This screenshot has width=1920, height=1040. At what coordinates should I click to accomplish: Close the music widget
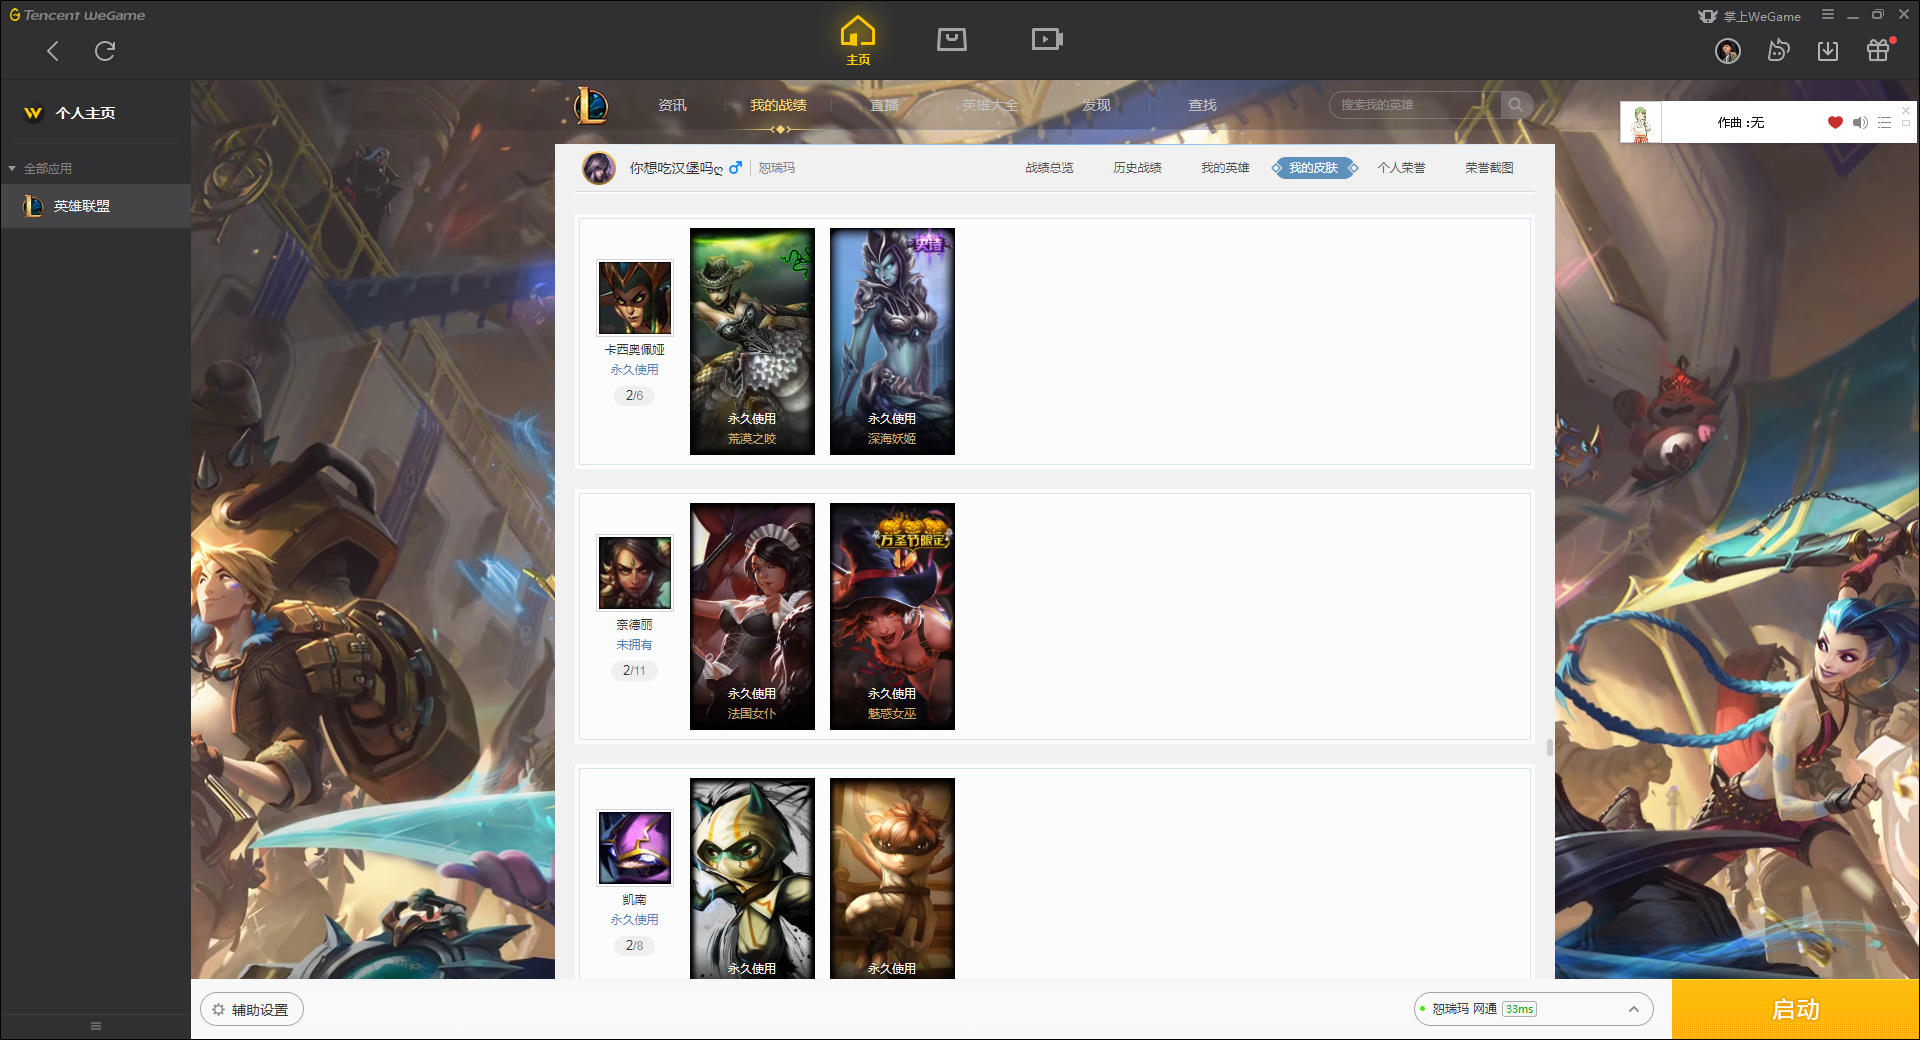1906,109
